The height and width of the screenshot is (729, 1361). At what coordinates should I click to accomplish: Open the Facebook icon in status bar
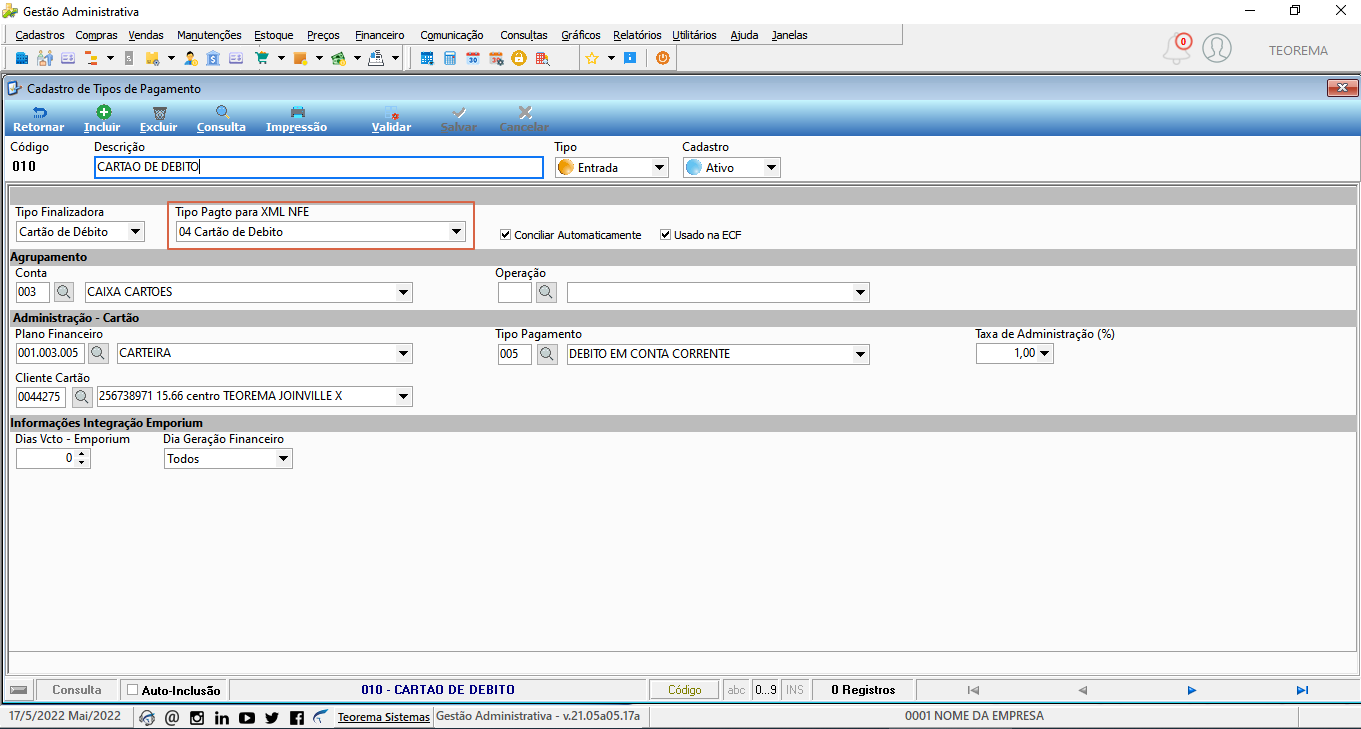(x=297, y=717)
